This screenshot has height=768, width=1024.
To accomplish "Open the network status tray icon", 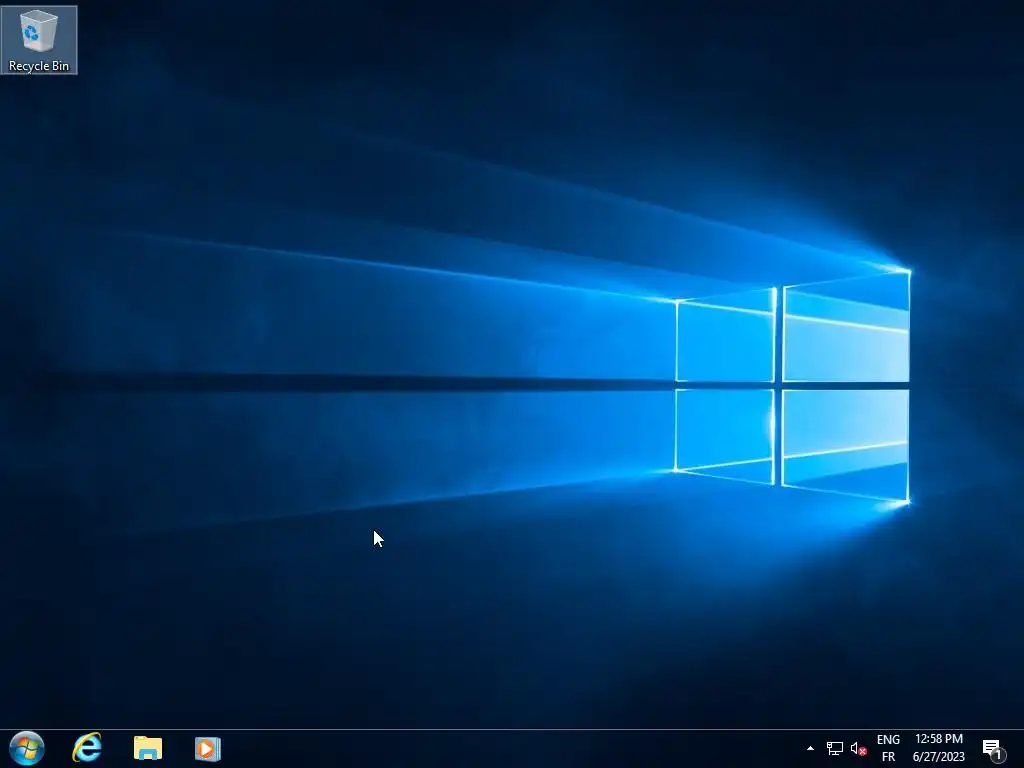I will click(x=835, y=748).
